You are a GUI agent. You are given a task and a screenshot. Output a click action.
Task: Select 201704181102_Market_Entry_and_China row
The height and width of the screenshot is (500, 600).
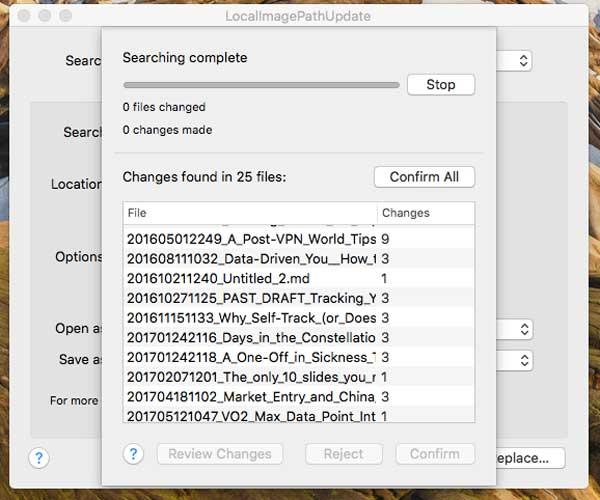click(x=251, y=396)
